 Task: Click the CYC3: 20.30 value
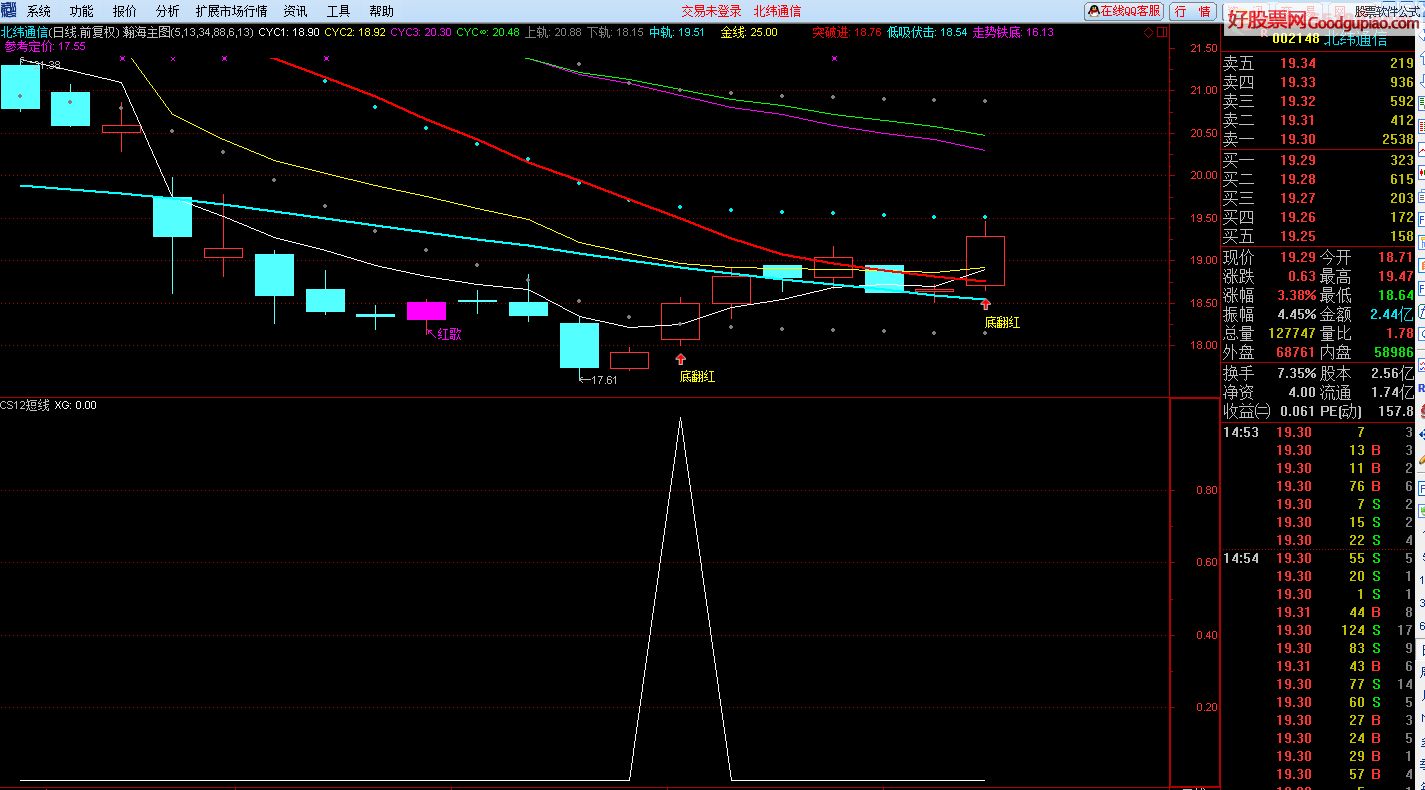pyautogui.click(x=420, y=32)
